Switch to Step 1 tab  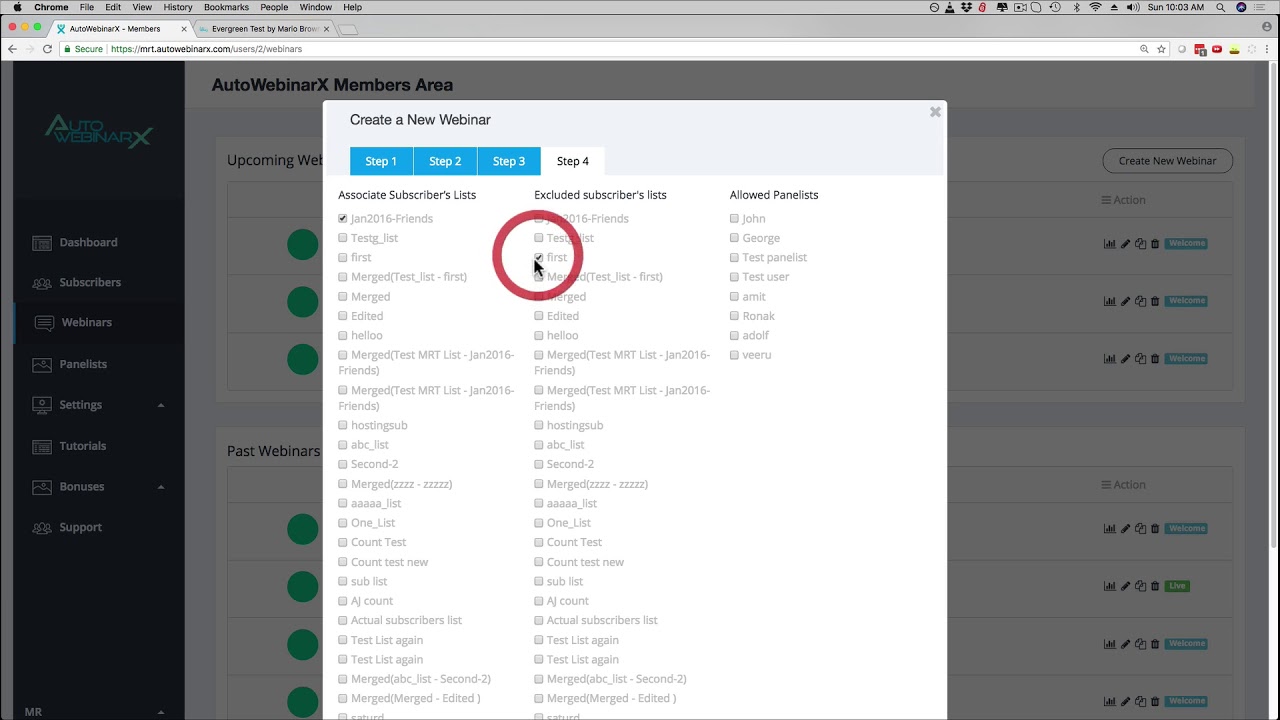[x=381, y=161]
